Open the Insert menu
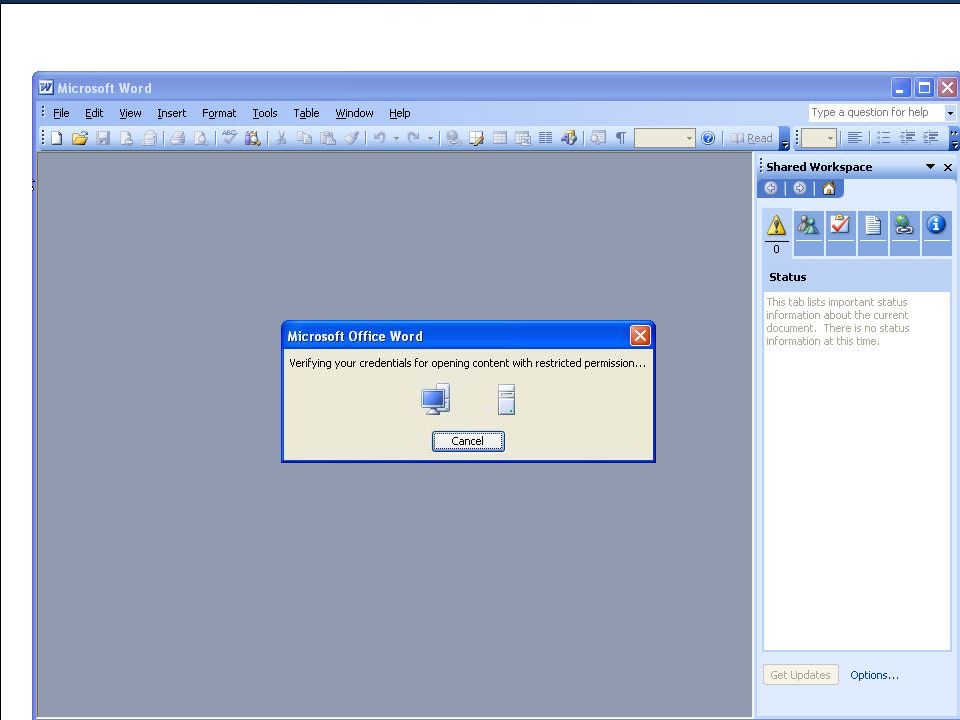 (x=171, y=113)
